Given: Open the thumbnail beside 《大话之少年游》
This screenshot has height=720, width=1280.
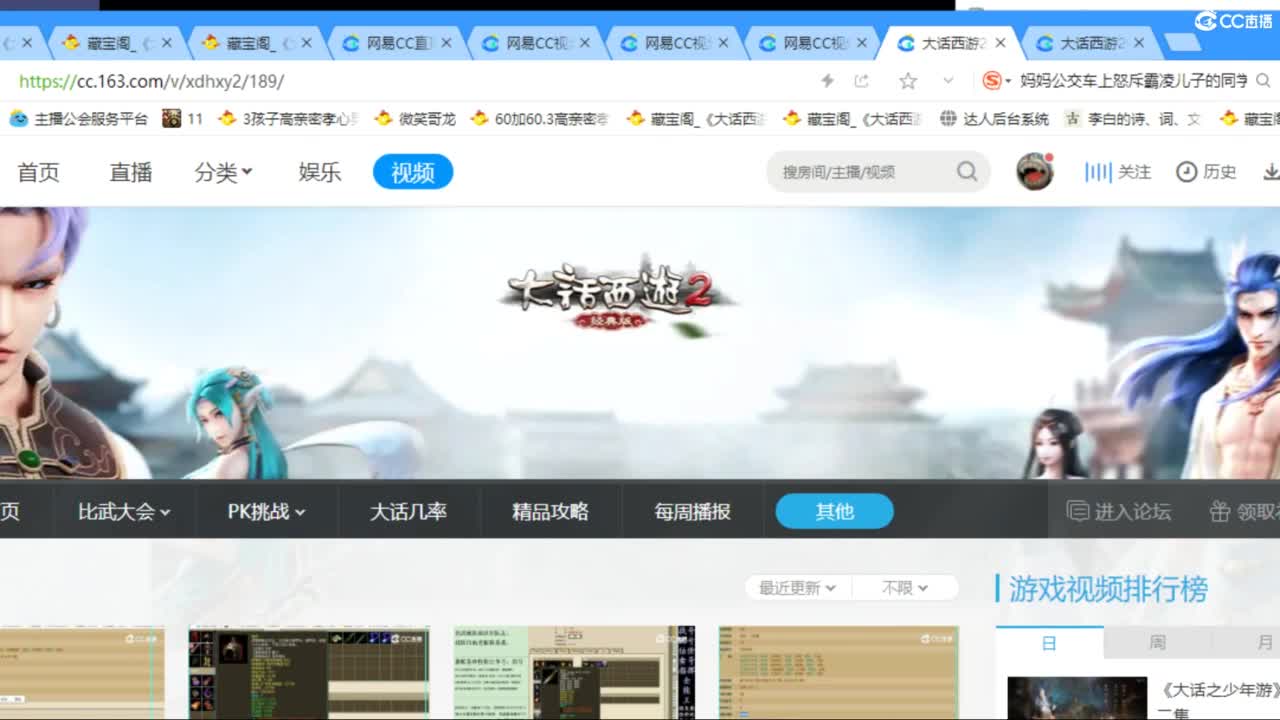Looking at the screenshot, I should point(1077,698).
